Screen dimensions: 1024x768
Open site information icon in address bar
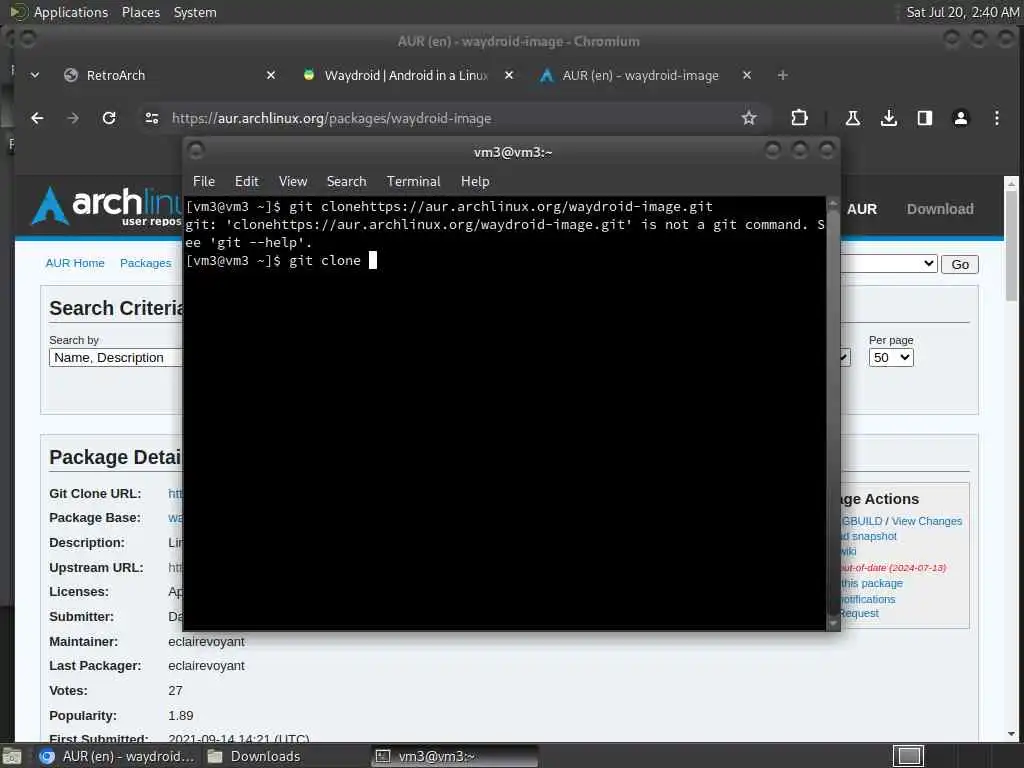[152, 118]
